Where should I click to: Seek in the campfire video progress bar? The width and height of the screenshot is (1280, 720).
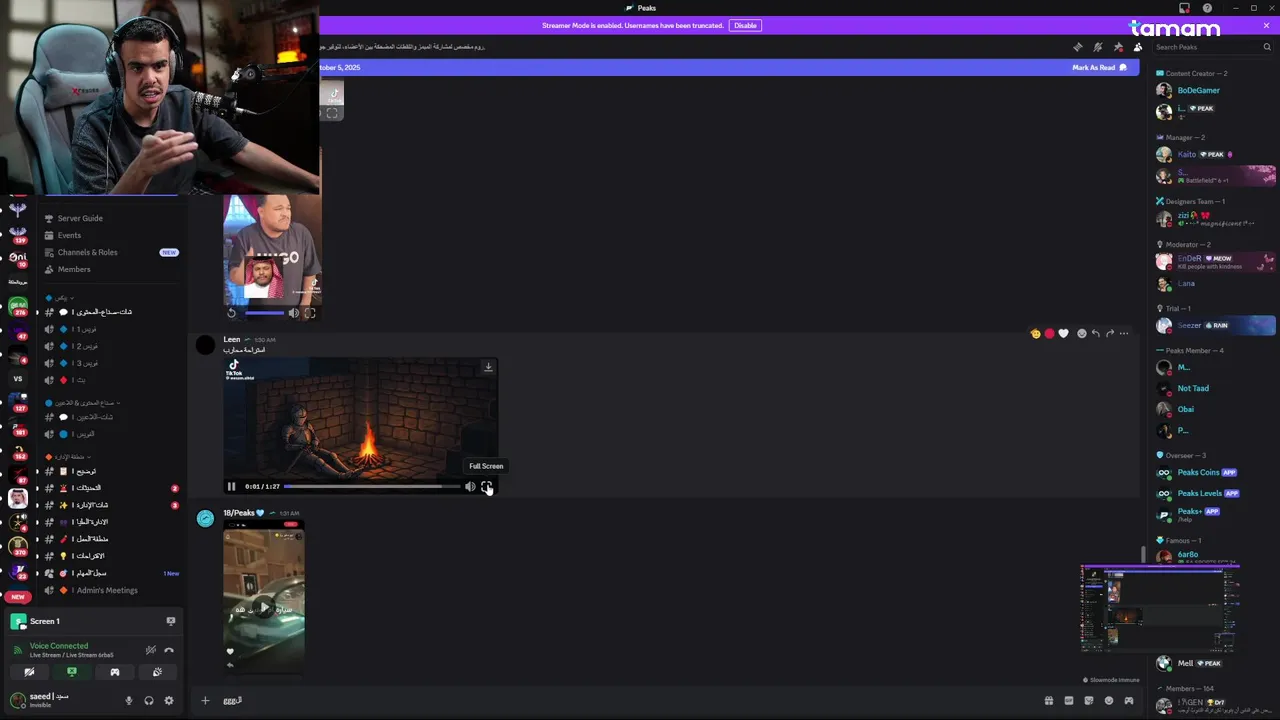point(371,487)
